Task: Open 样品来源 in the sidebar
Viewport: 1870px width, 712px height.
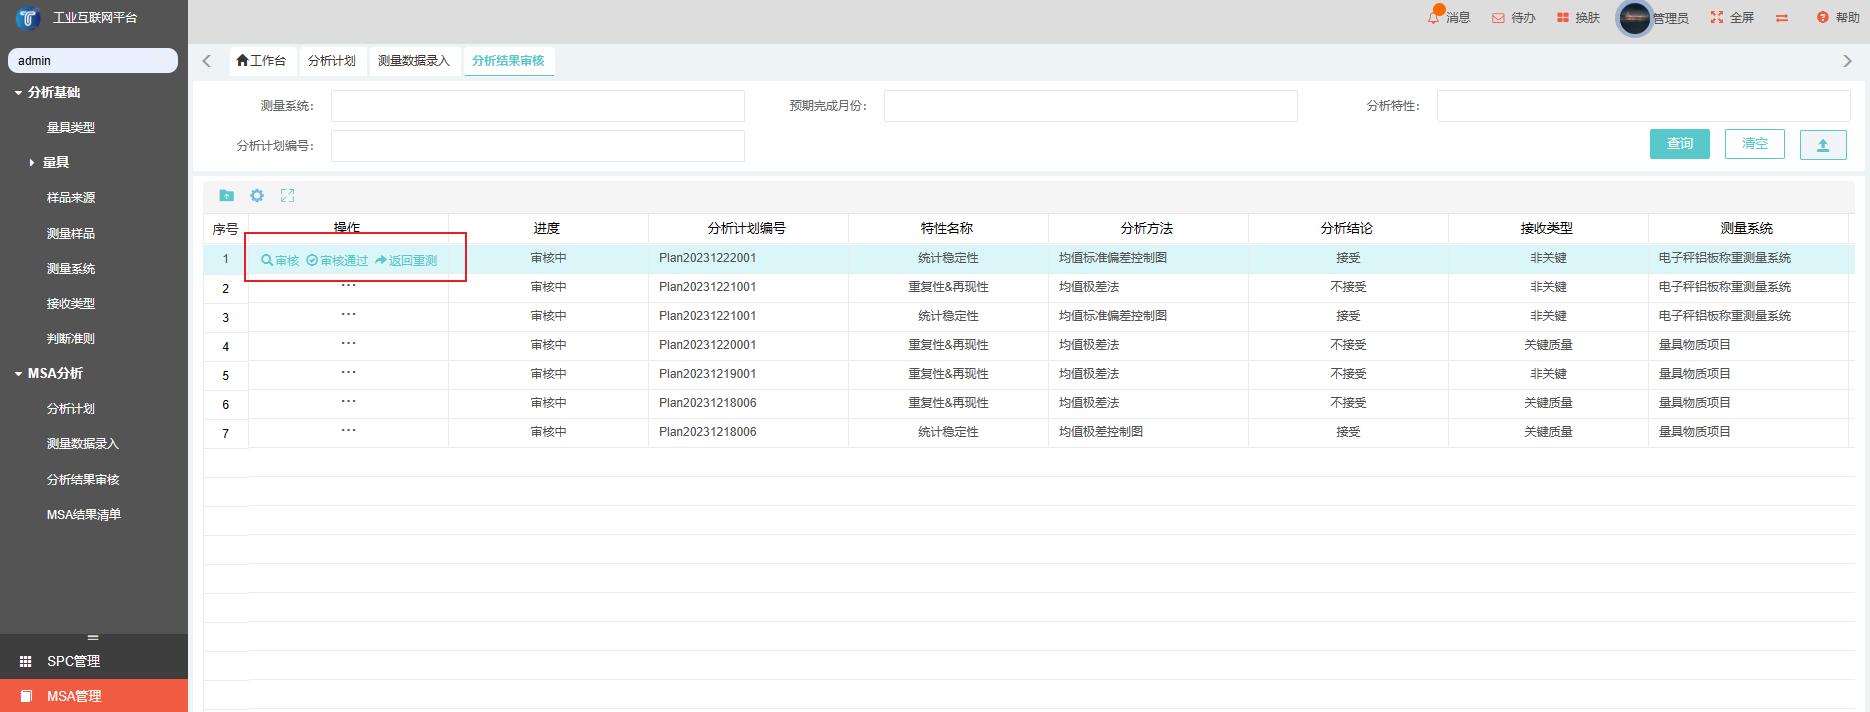Action: (71, 198)
